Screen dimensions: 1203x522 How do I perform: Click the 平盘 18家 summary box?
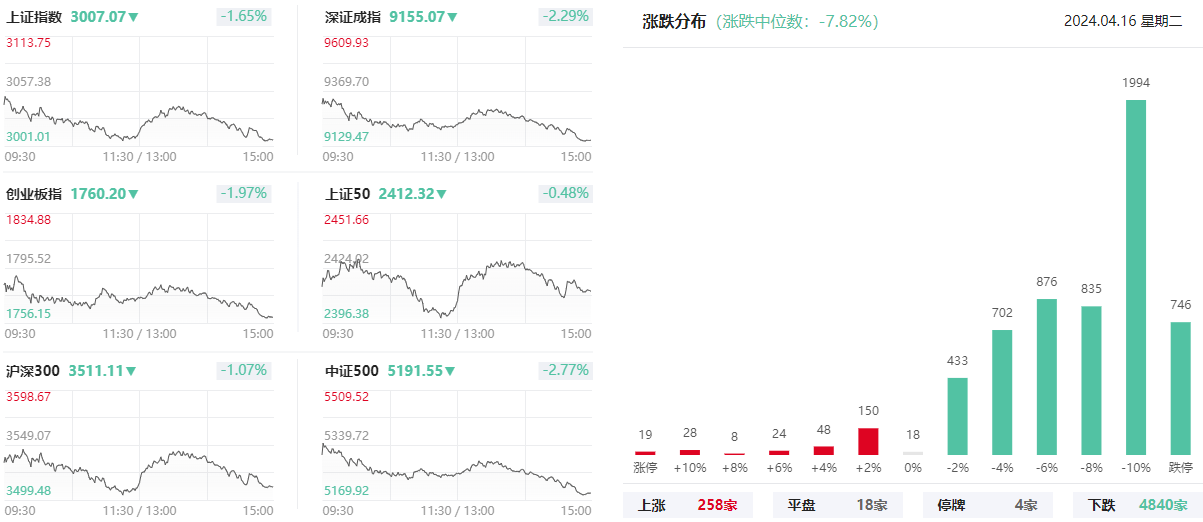[838, 505]
